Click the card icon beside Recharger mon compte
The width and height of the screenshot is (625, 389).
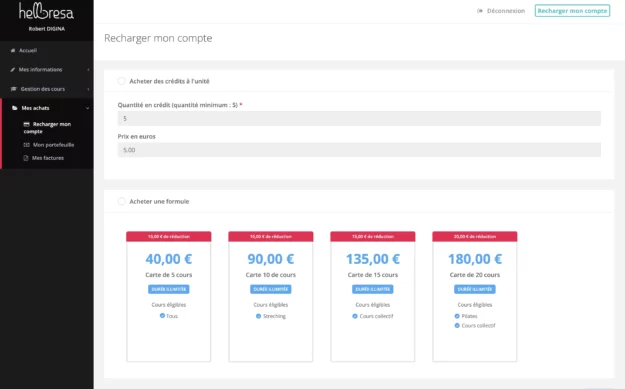tap(27, 124)
